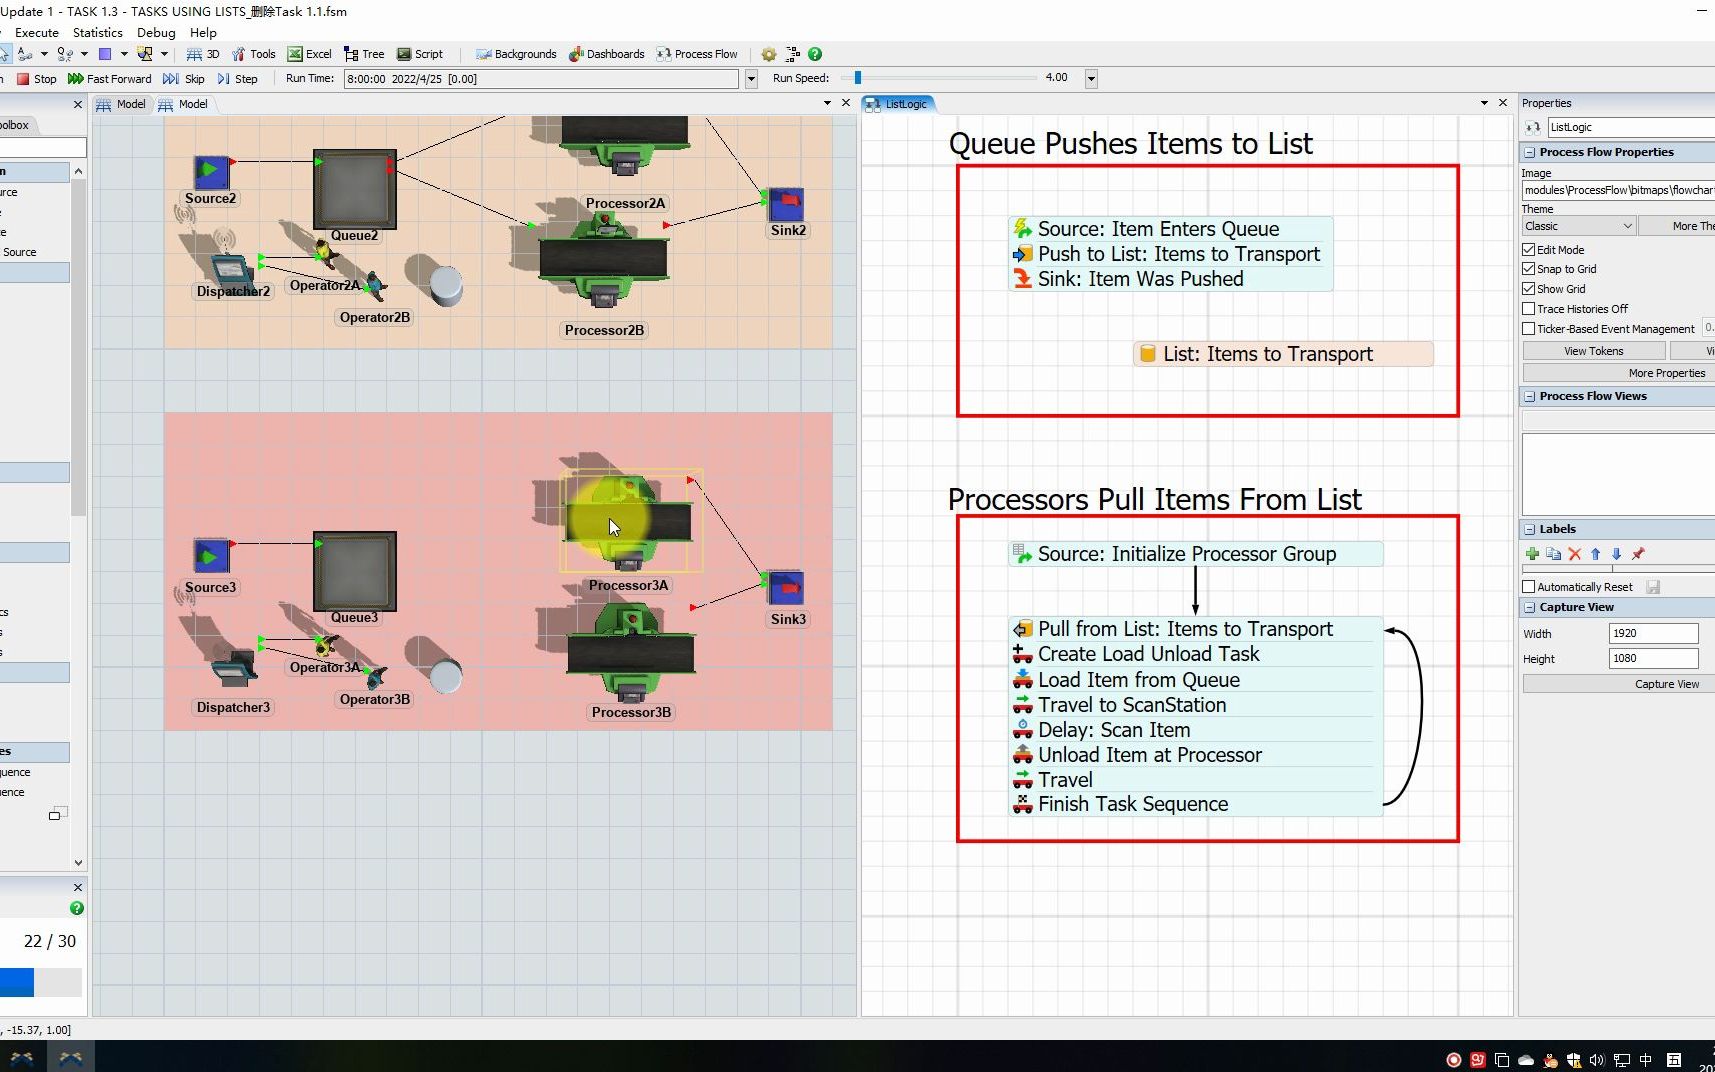The height and width of the screenshot is (1072, 1715).
Task: Open the Dashboards tool icon
Action: (606, 54)
